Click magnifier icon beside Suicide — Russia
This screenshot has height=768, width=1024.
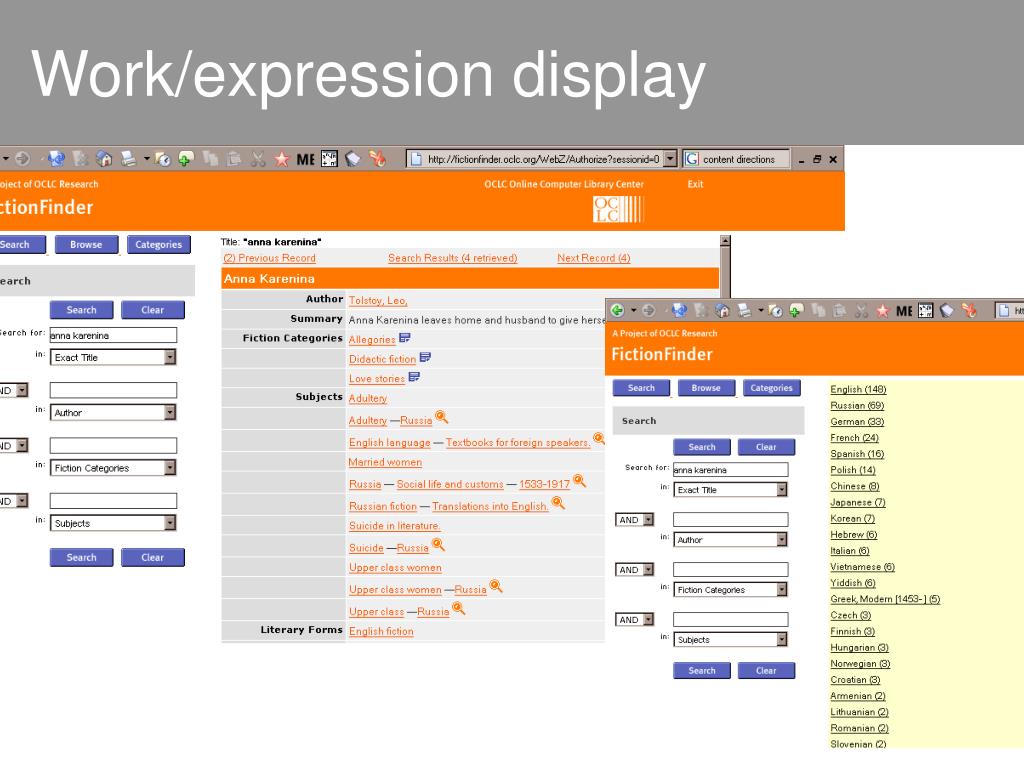tap(438, 544)
